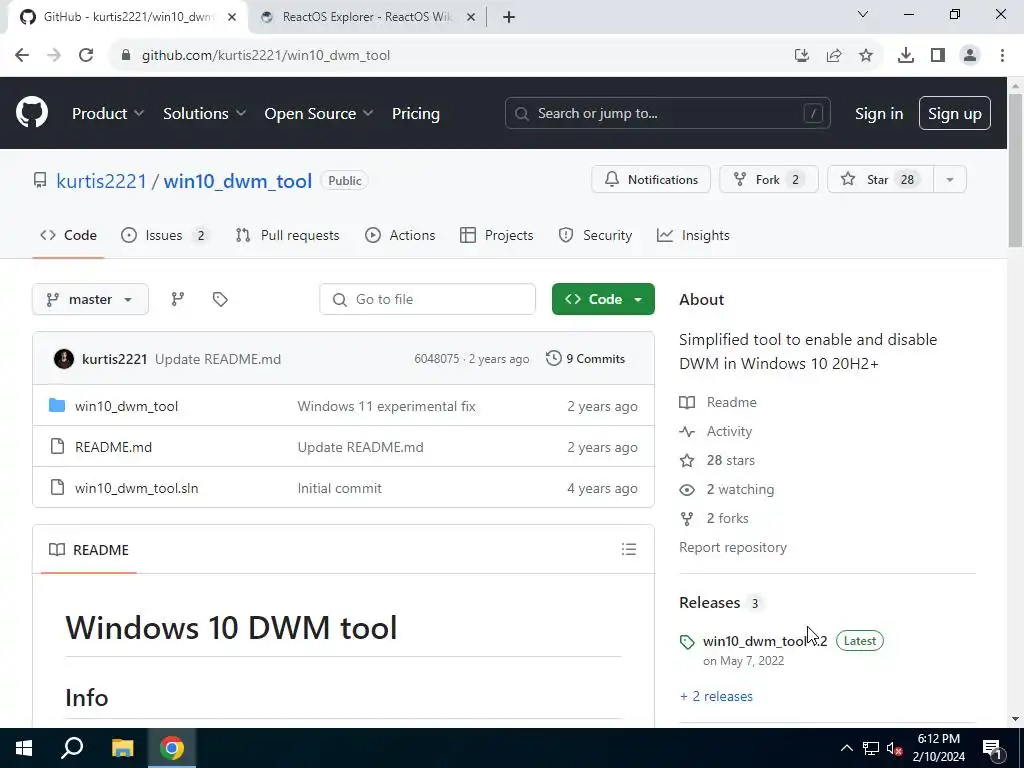Click the page vertical scrollbar thumb
Screen dimensions: 1024x768
tap(1015, 171)
